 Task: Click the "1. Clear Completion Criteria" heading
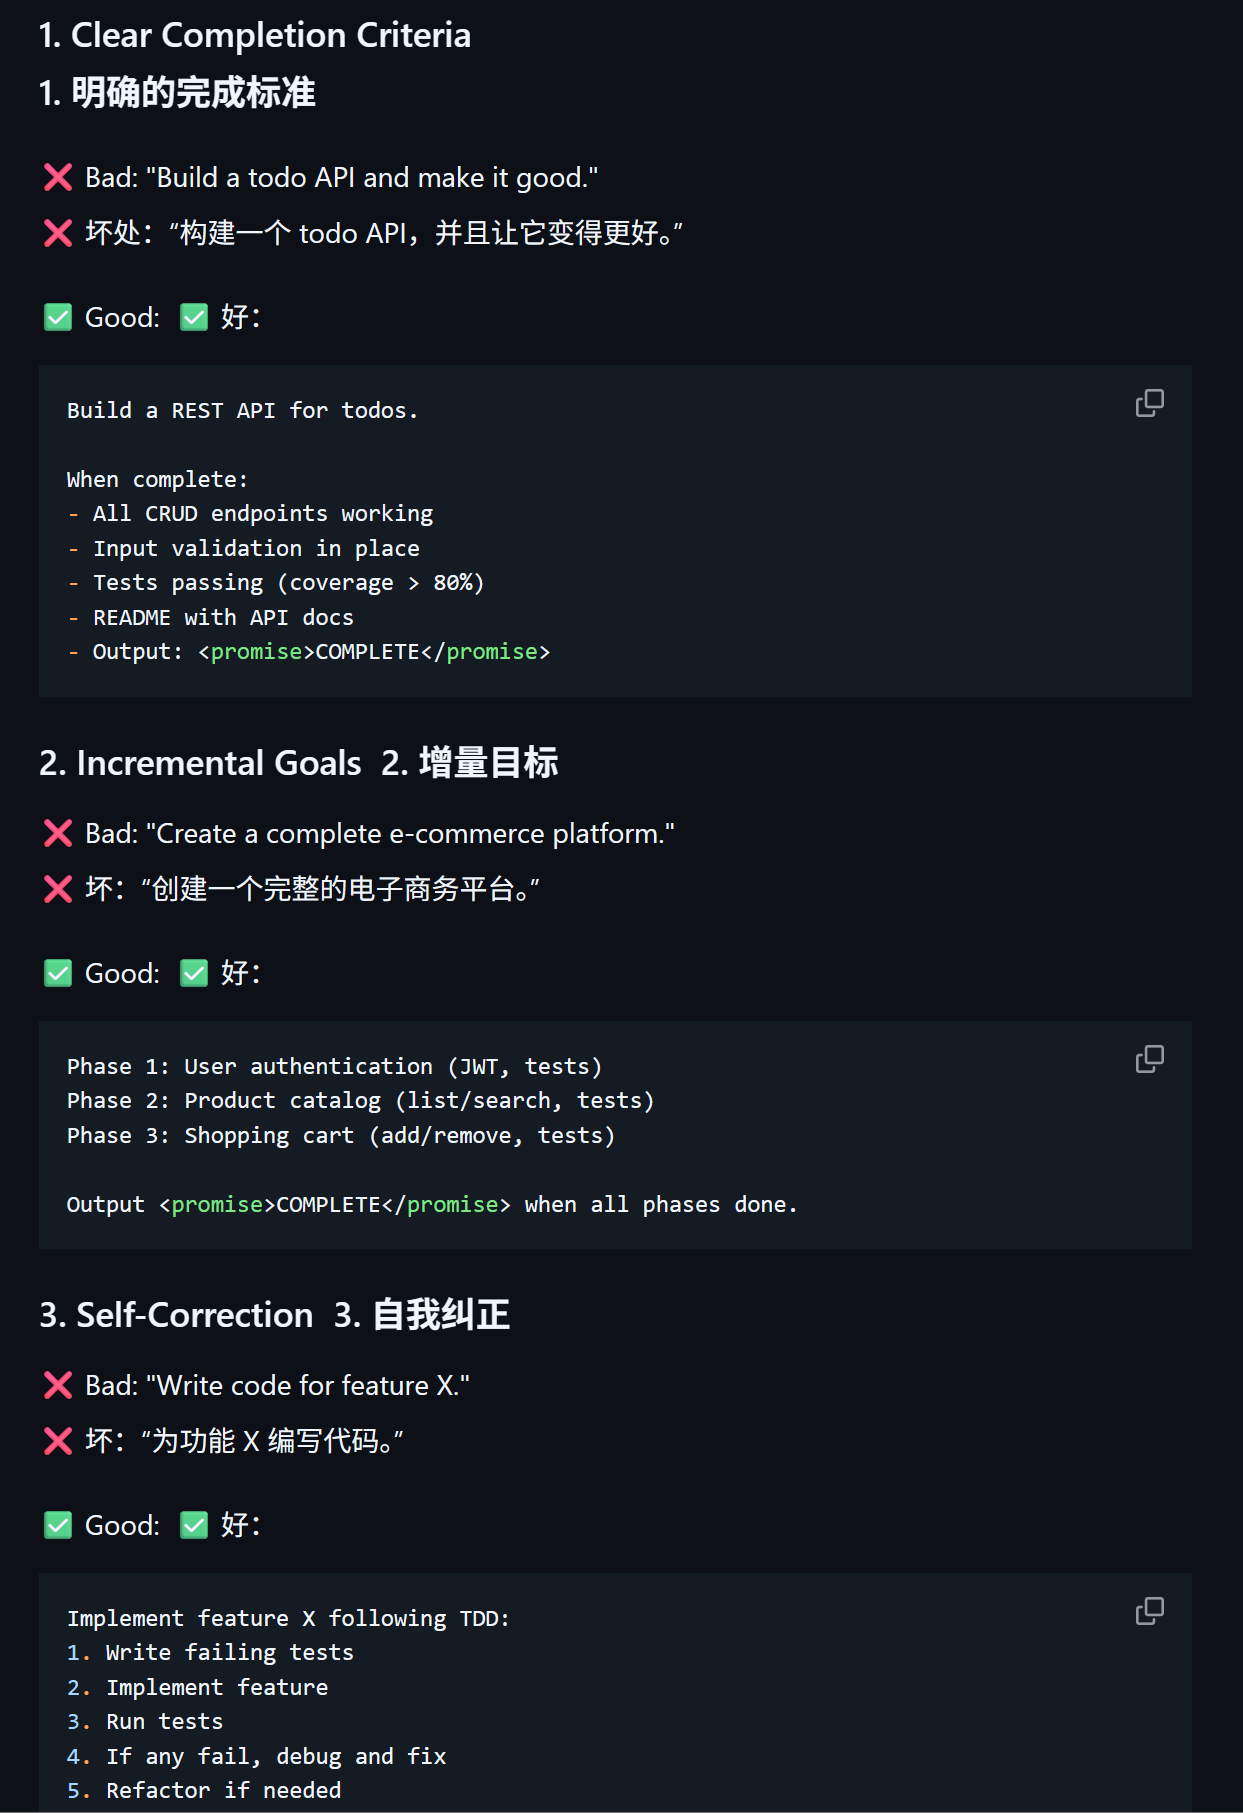tap(255, 36)
